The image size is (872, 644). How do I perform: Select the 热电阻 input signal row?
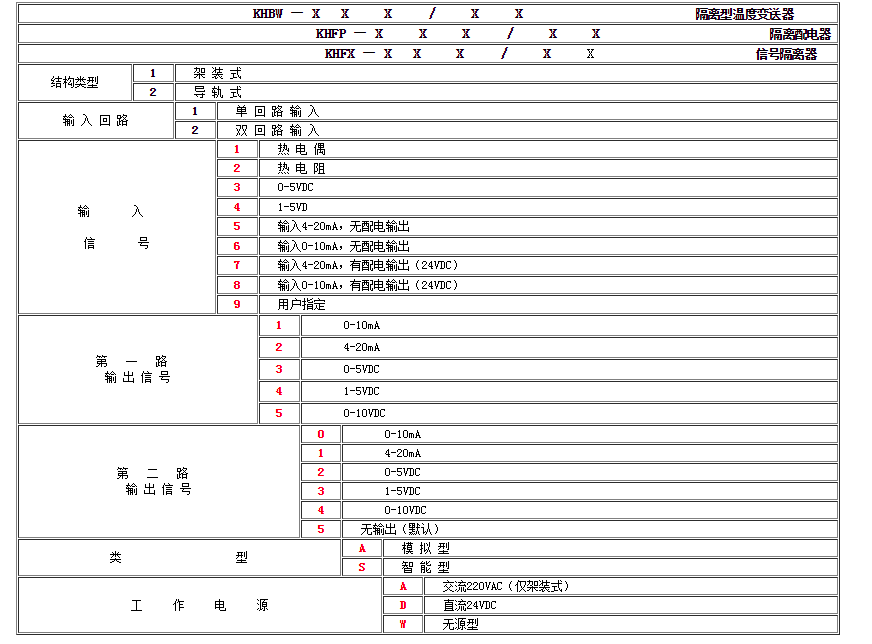click(301, 168)
